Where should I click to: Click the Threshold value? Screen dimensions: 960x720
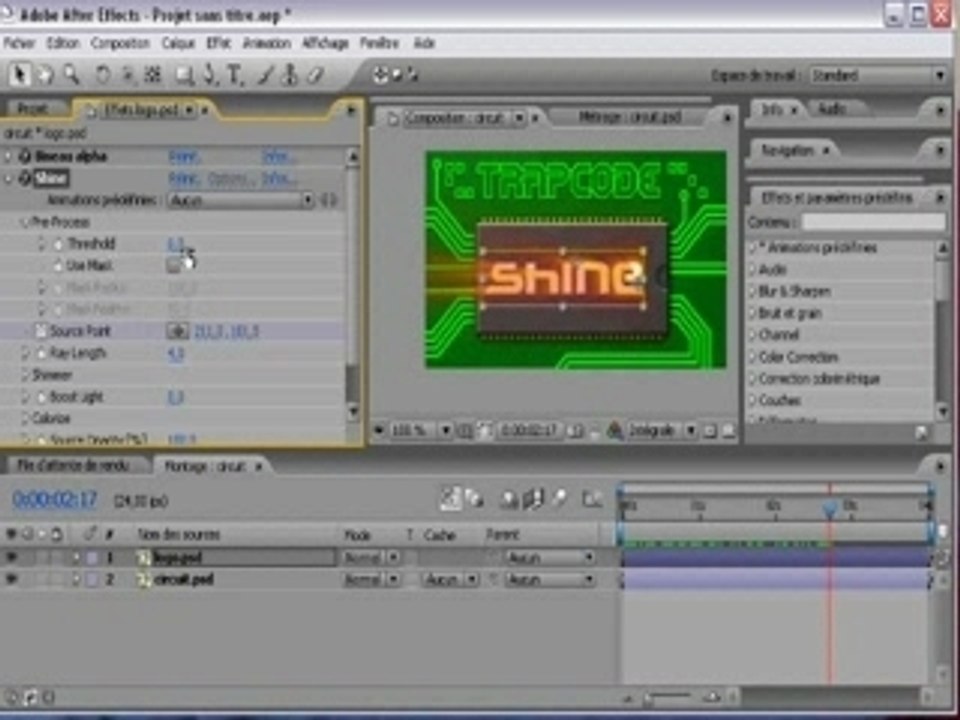pos(175,244)
